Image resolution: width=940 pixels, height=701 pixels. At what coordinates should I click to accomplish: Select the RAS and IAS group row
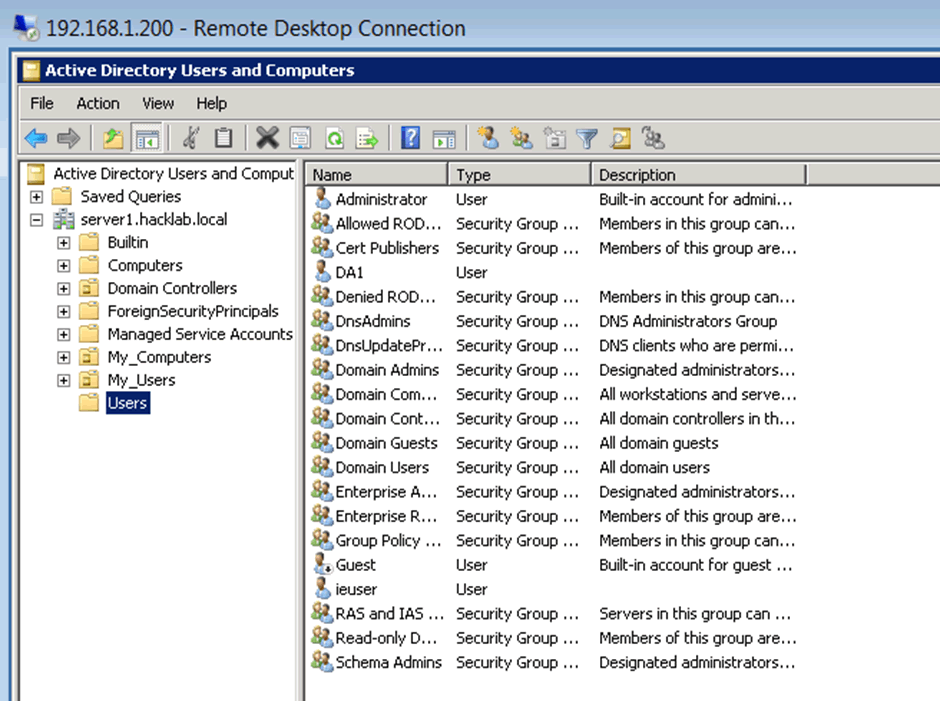555,613
